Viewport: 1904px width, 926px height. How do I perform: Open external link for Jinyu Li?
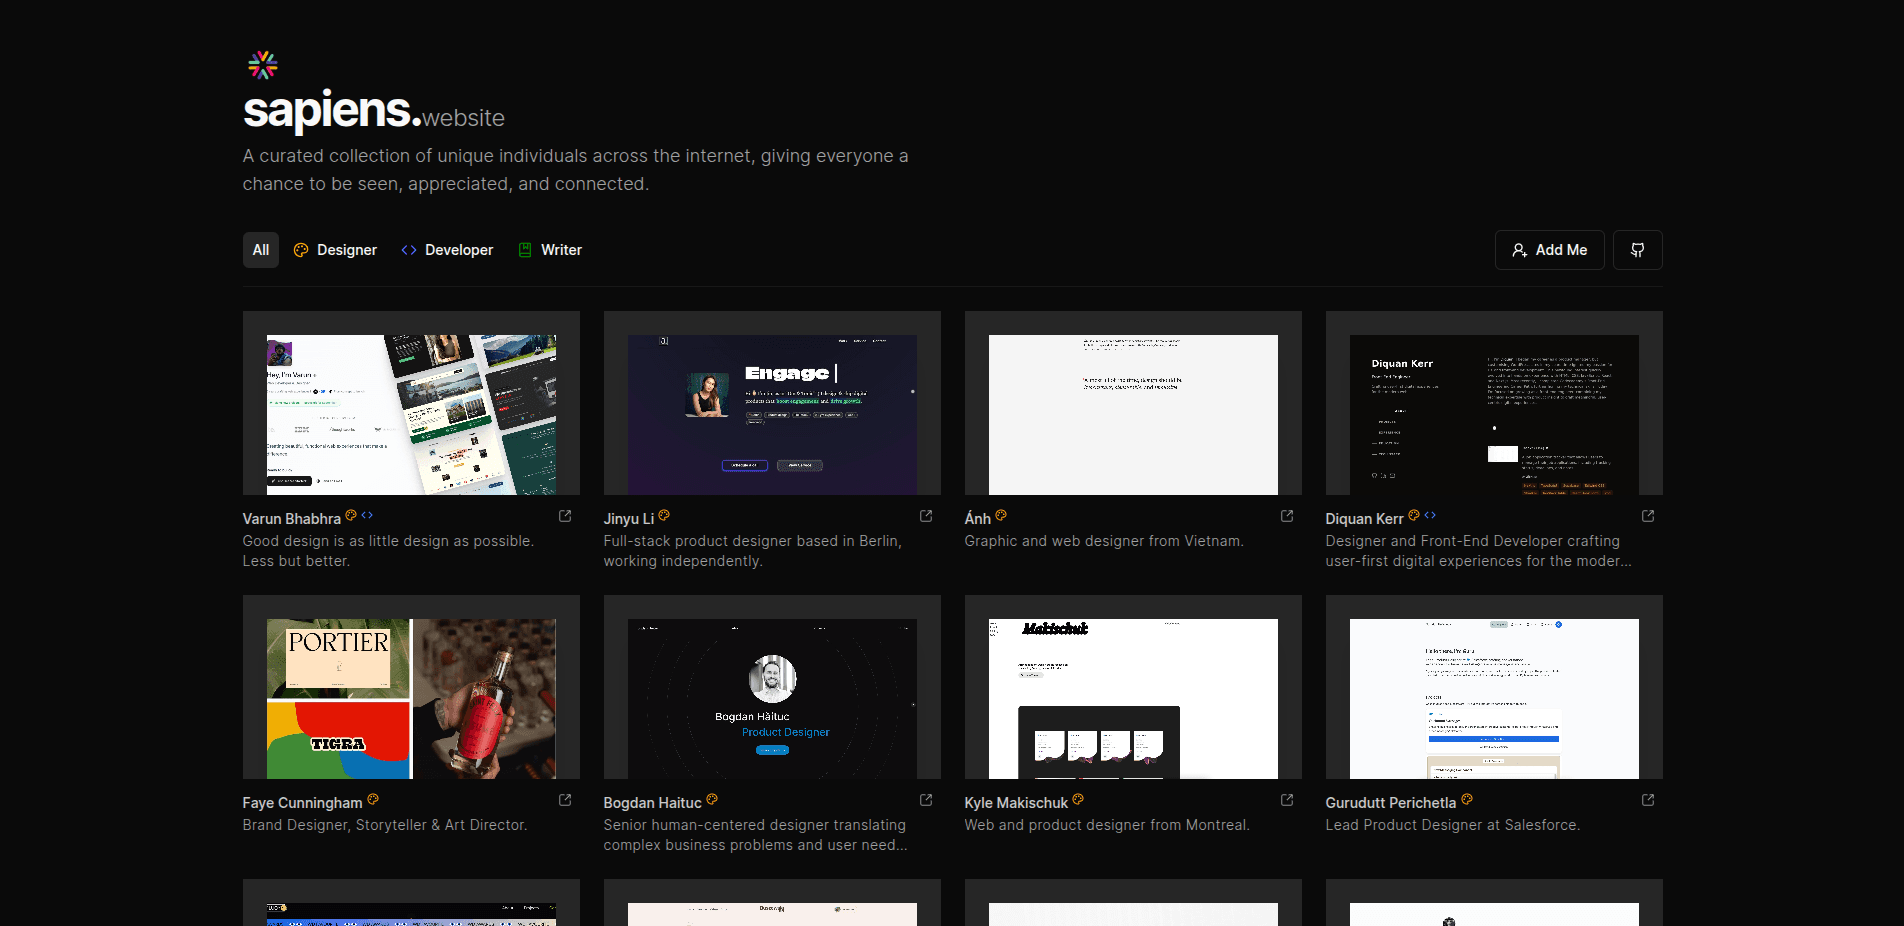[926, 516]
